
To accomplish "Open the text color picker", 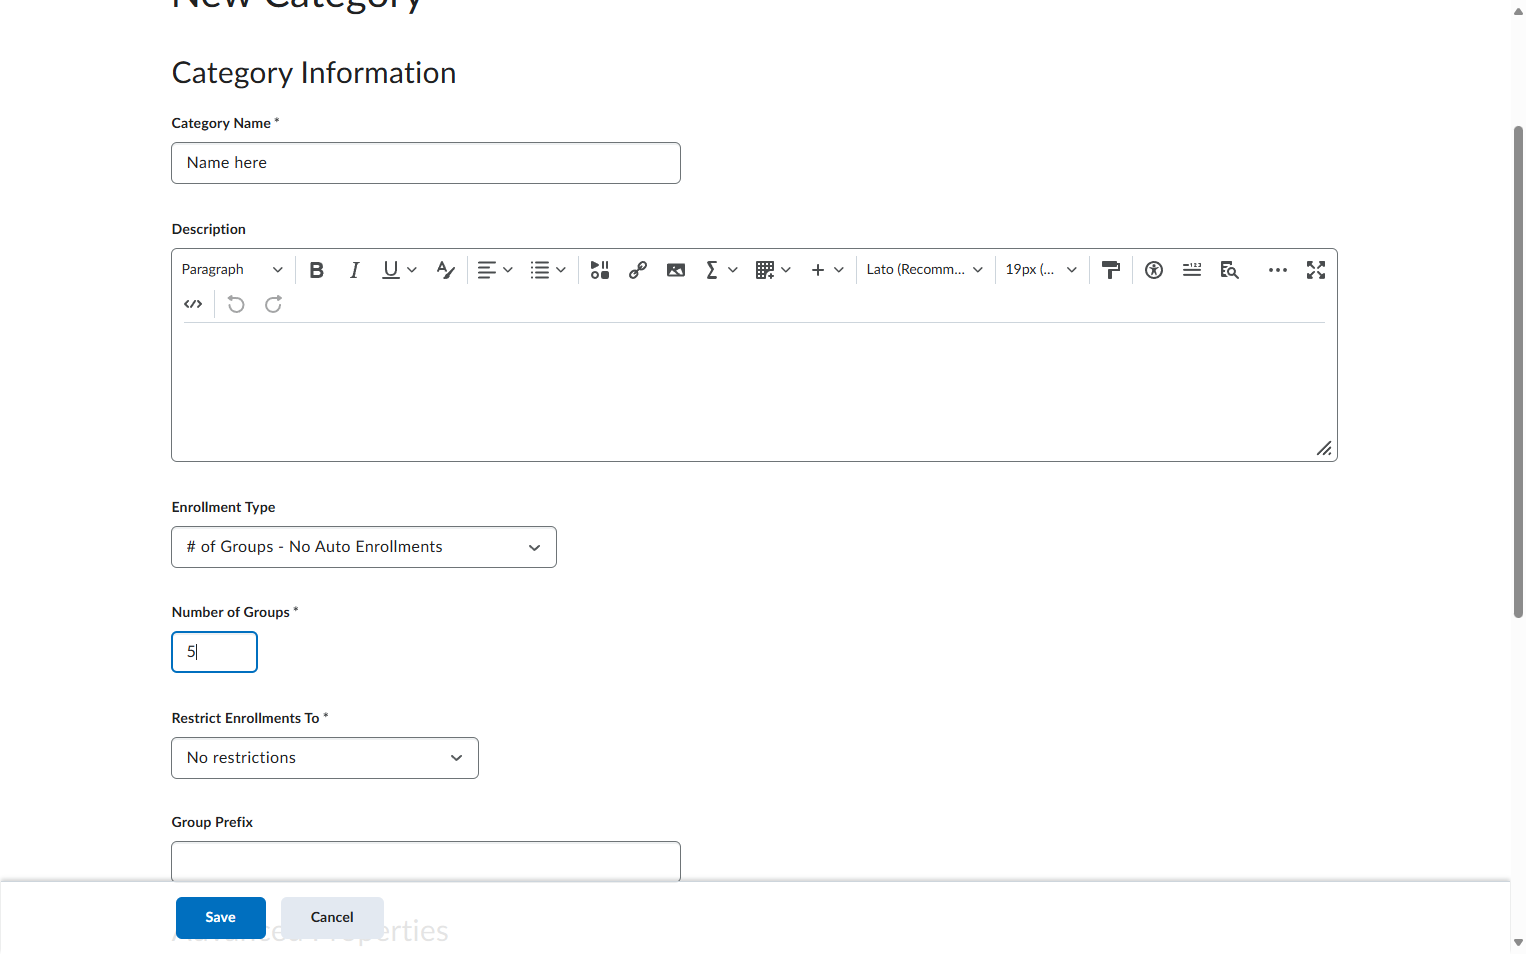I will click(446, 270).
